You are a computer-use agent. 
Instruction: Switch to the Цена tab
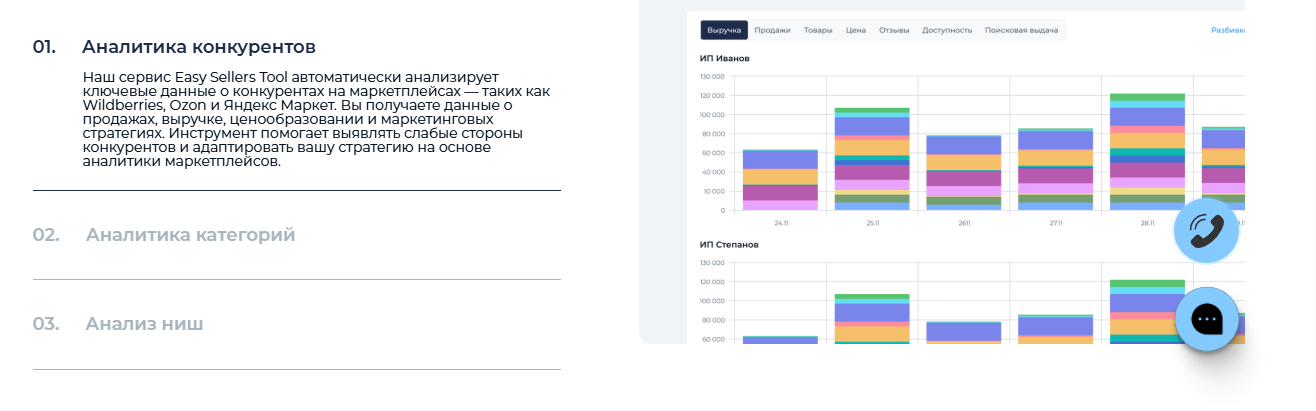point(855,30)
